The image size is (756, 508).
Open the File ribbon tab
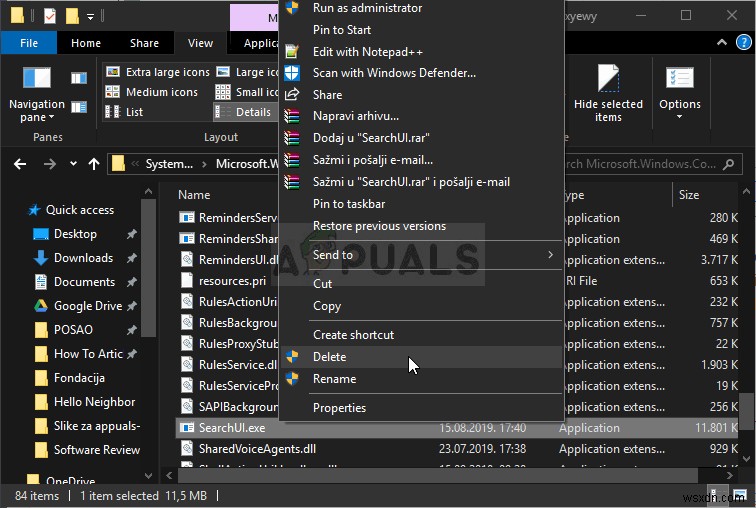pyautogui.click(x=29, y=43)
